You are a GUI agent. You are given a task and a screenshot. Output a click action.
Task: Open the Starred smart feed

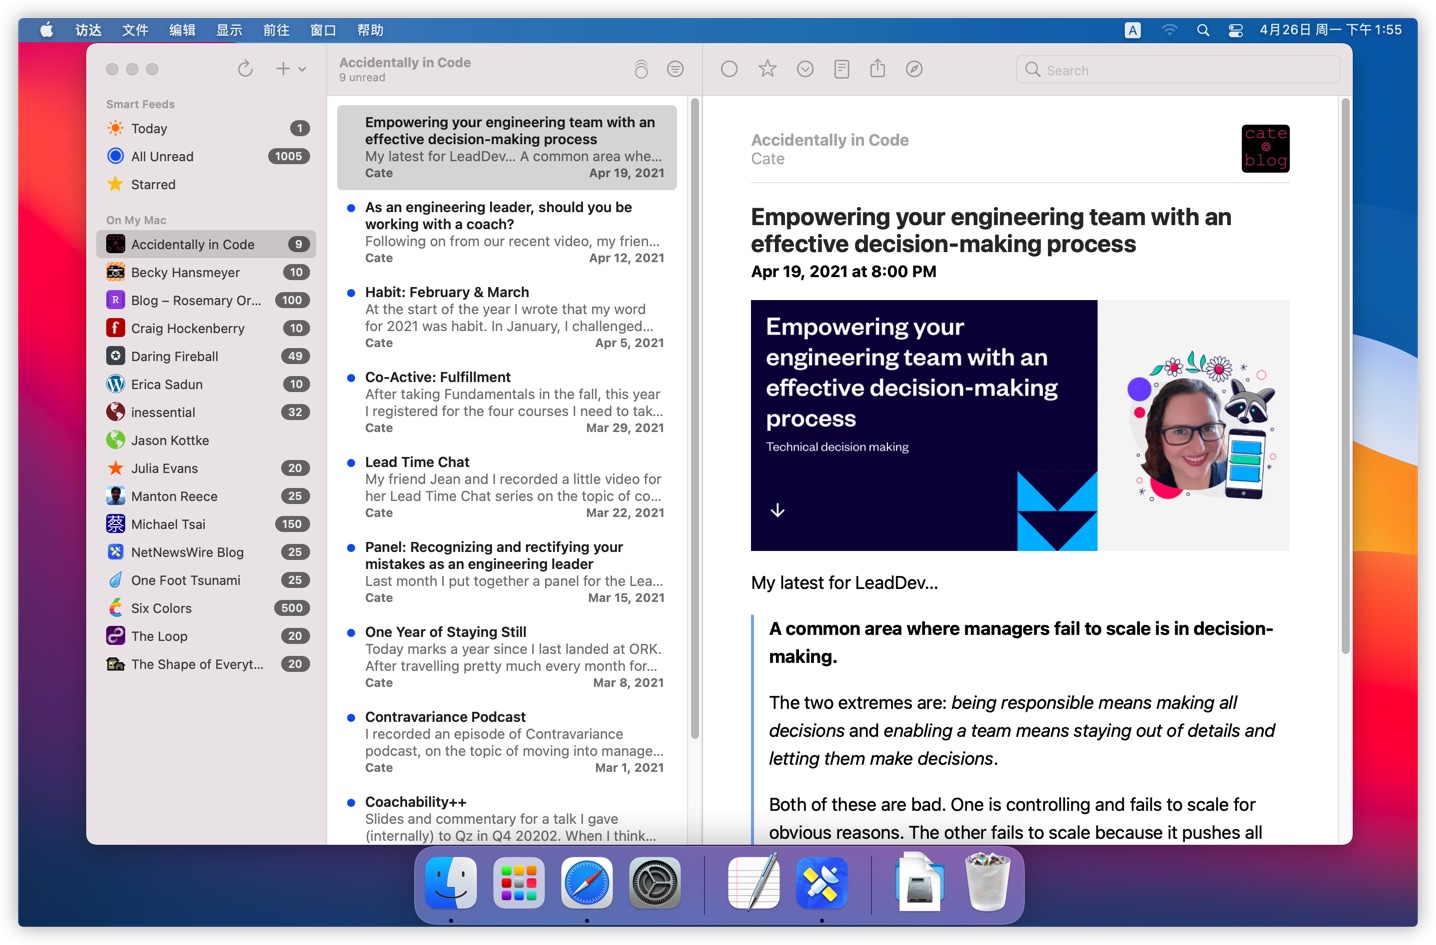click(208, 184)
